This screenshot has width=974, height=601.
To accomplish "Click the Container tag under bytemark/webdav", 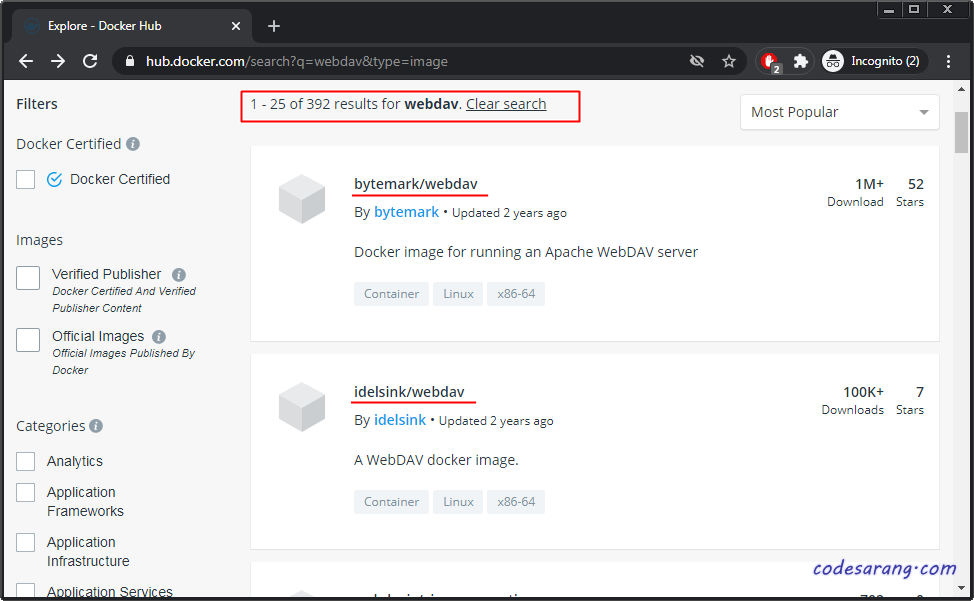I will 391,294.
